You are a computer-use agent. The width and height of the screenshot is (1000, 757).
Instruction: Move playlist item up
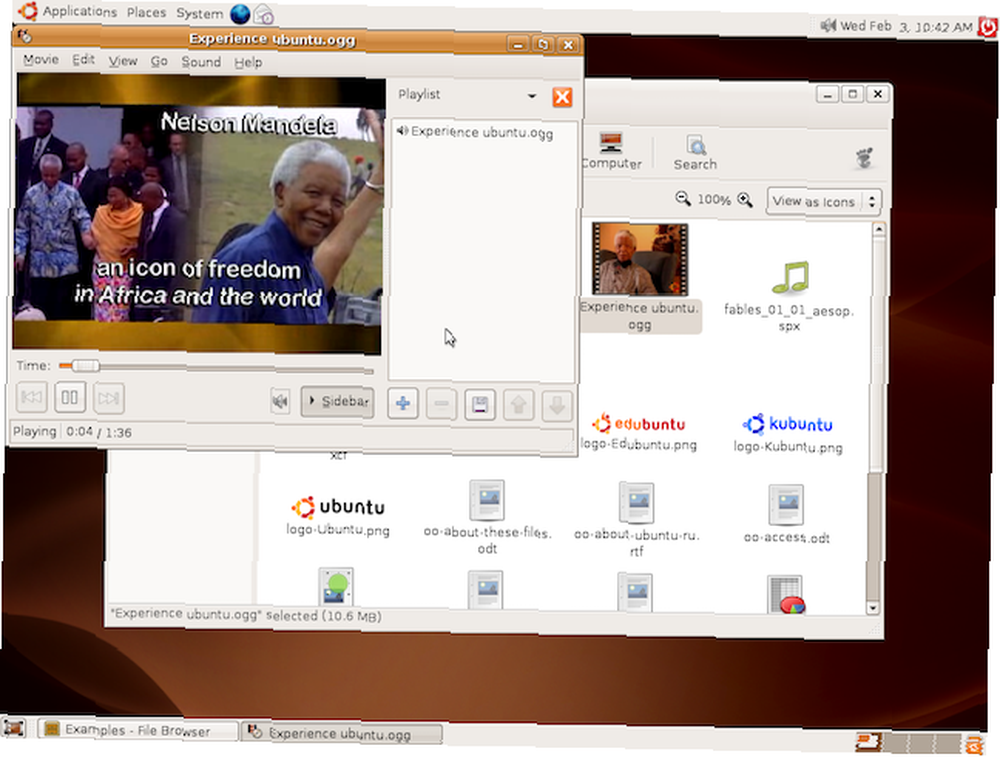point(518,405)
